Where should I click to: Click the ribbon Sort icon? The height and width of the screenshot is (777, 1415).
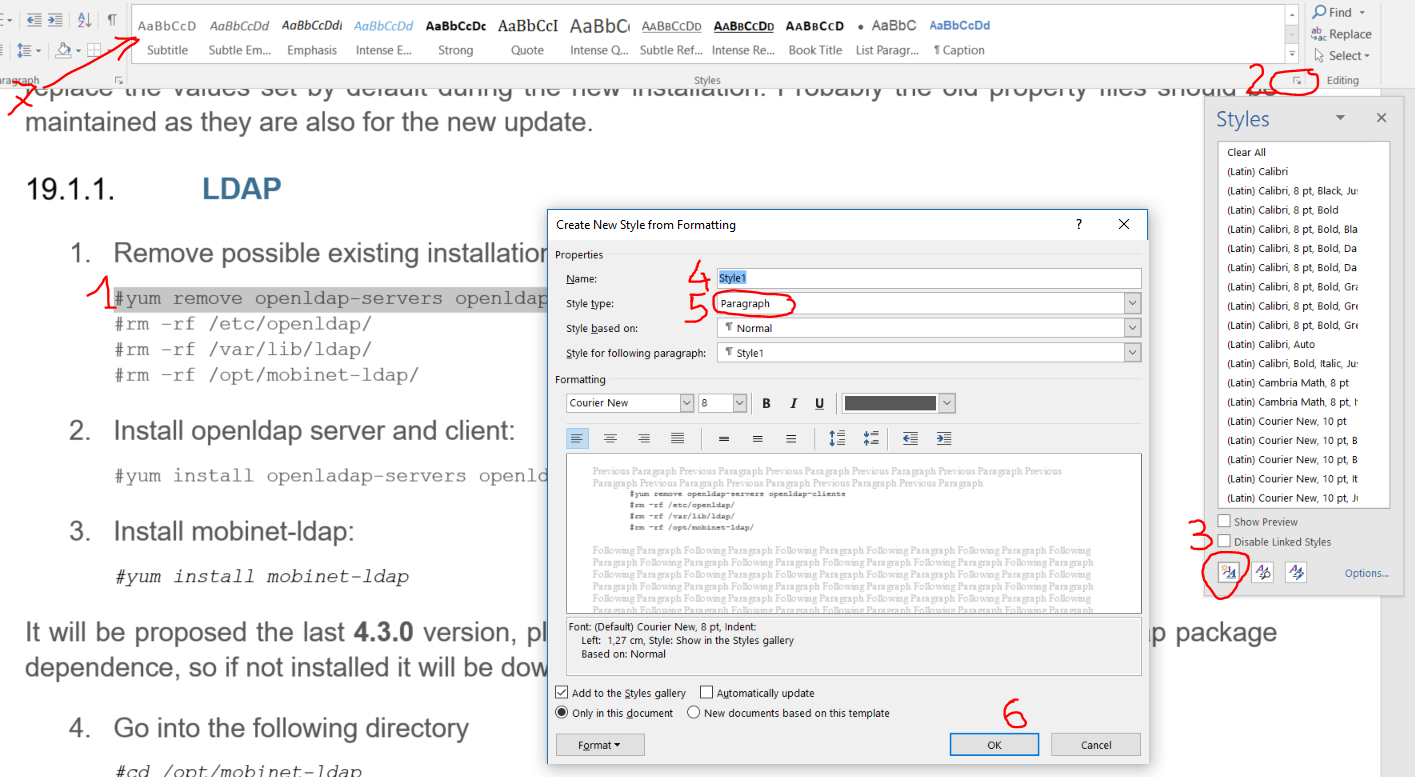tap(84, 20)
